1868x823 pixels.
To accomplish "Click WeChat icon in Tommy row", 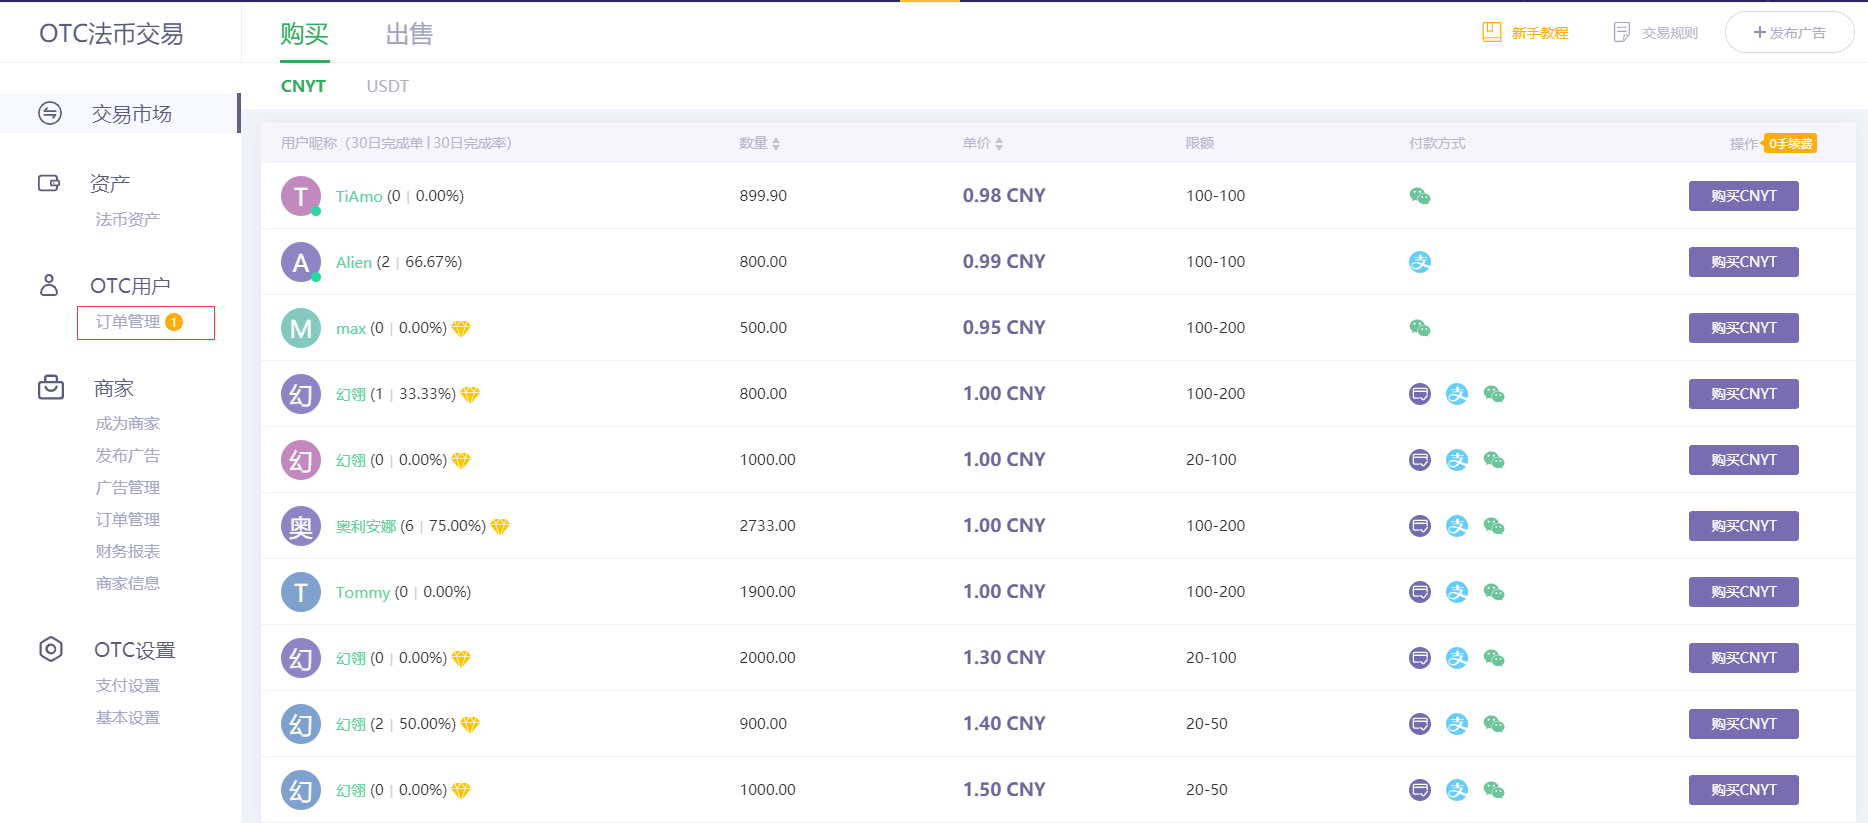I will (x=1494, y=592).
